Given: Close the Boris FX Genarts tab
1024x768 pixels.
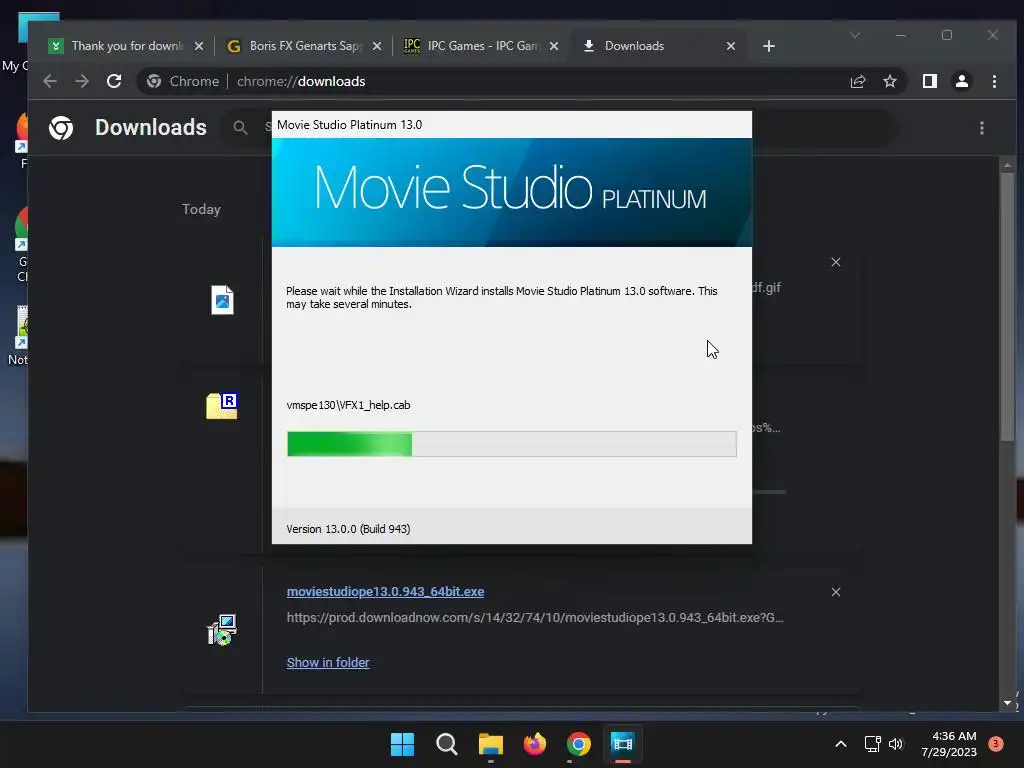Looking at the screenshot, I should click(377, 46).
